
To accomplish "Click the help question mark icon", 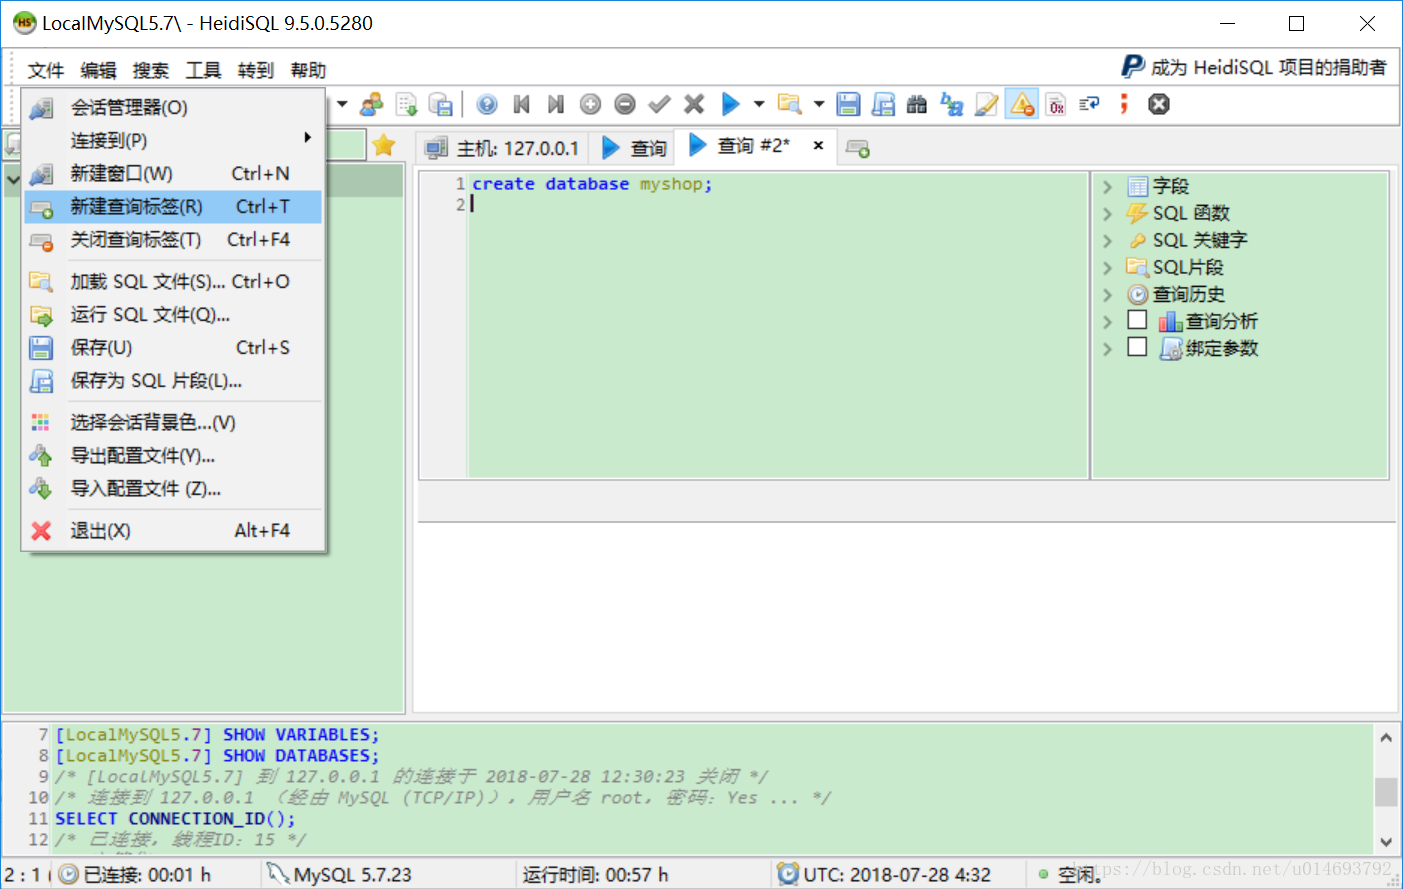I will [x=487, y=104].
